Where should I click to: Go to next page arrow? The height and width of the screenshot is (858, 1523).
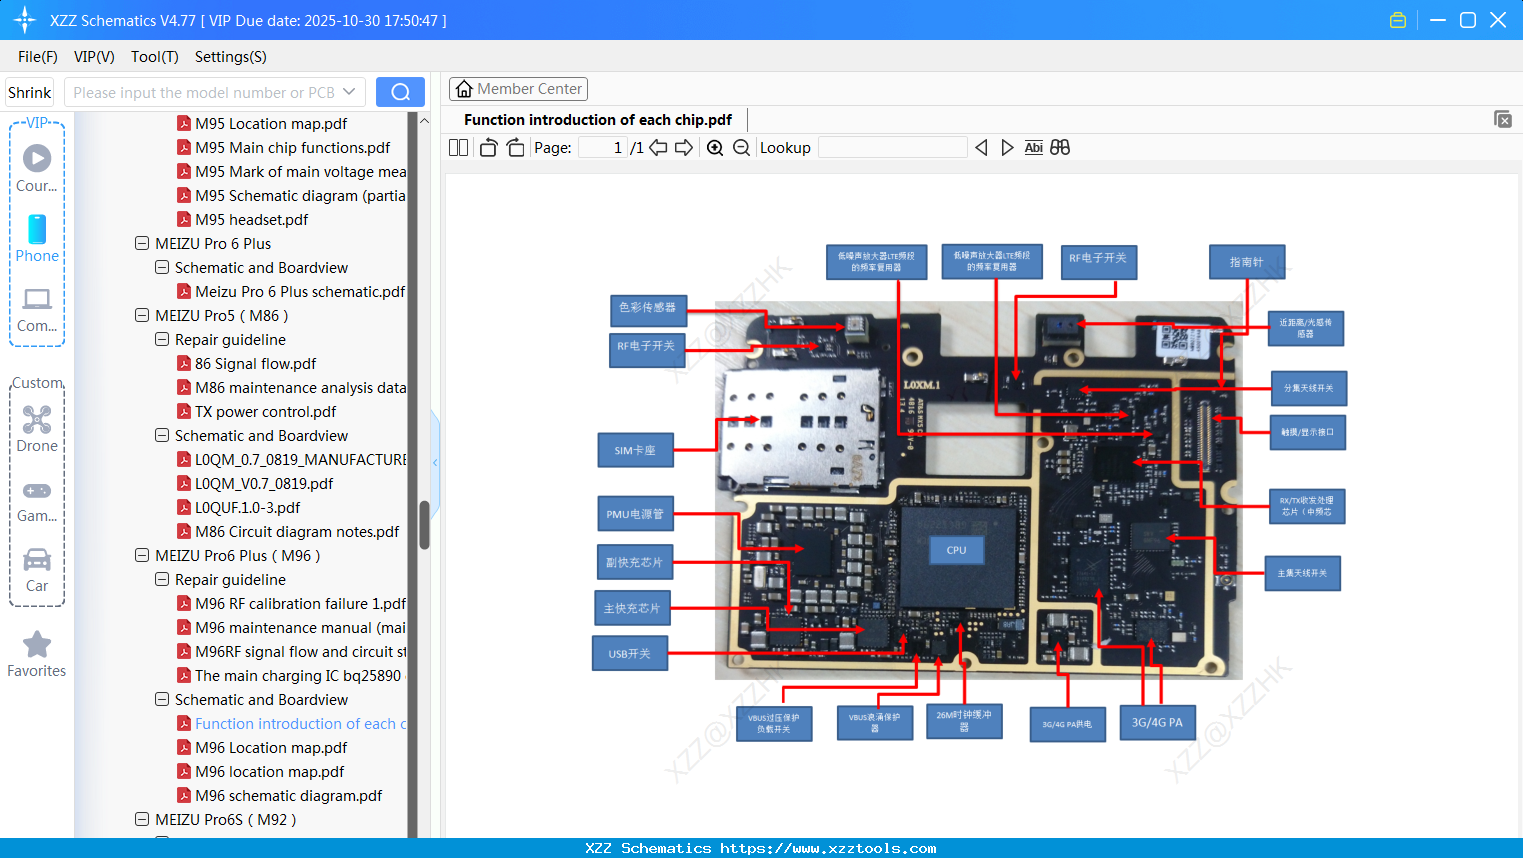coord(684,148)
